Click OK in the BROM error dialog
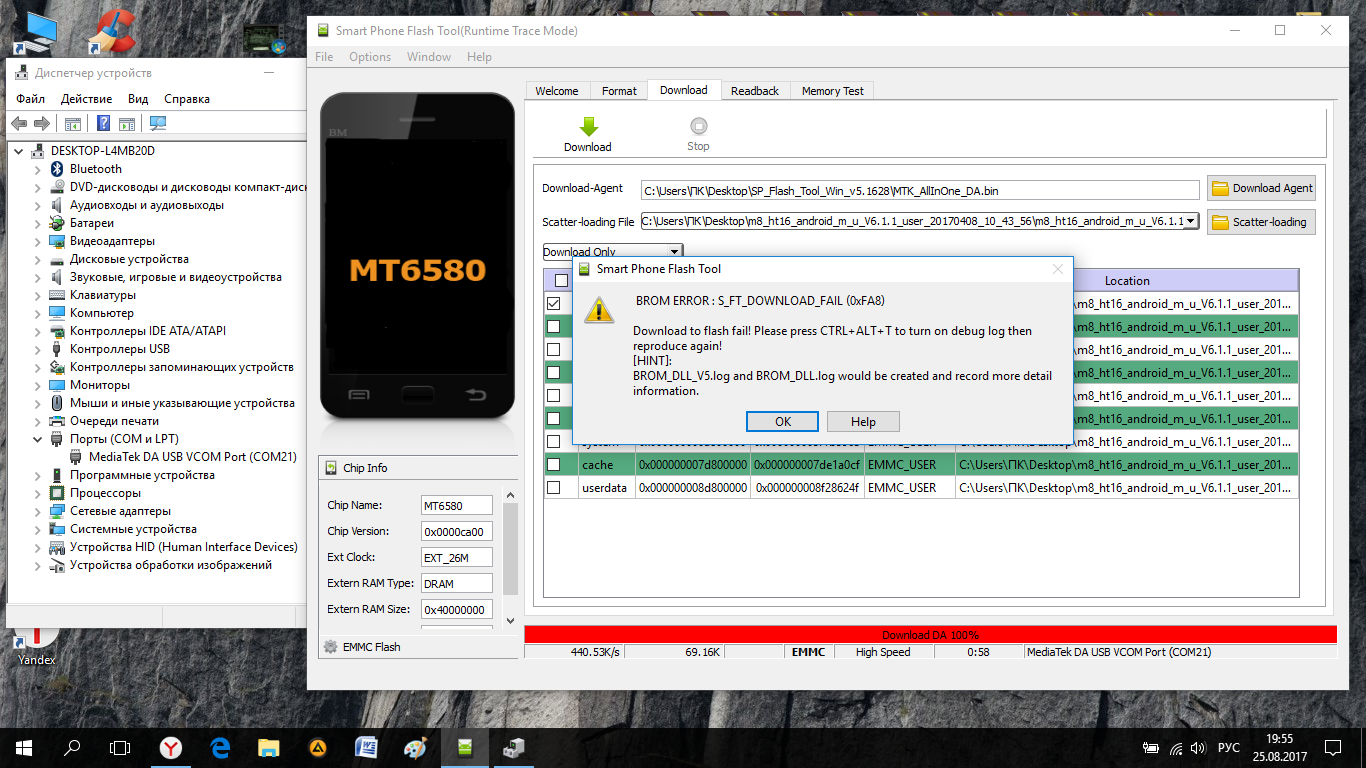This screenshot has width=1366, height=768. pyautogui.click(x=782, y=421)
